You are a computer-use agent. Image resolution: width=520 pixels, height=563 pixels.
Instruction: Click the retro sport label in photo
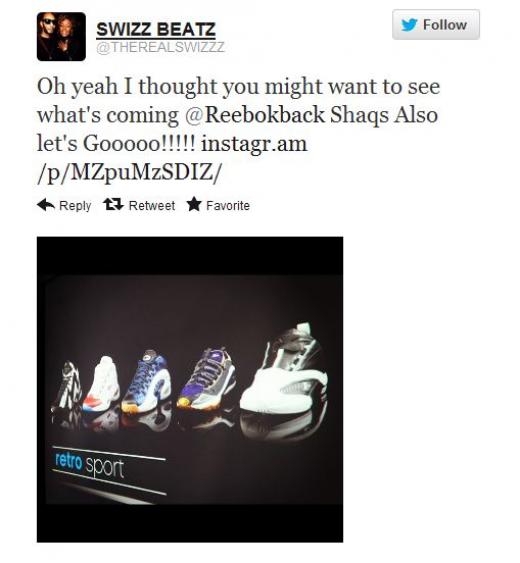tap(90, 465)
